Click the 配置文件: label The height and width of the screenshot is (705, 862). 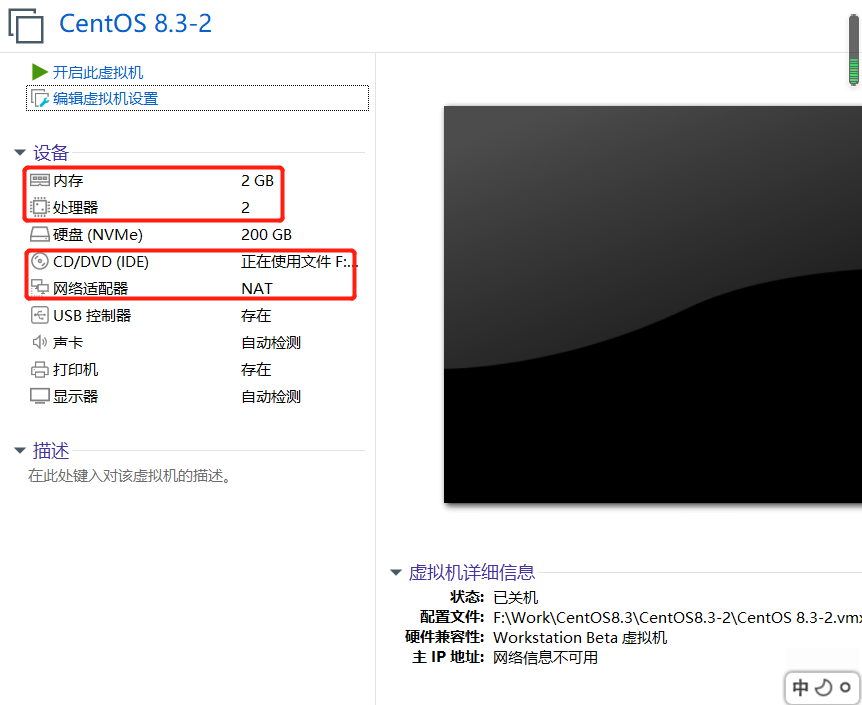(452, 618)
